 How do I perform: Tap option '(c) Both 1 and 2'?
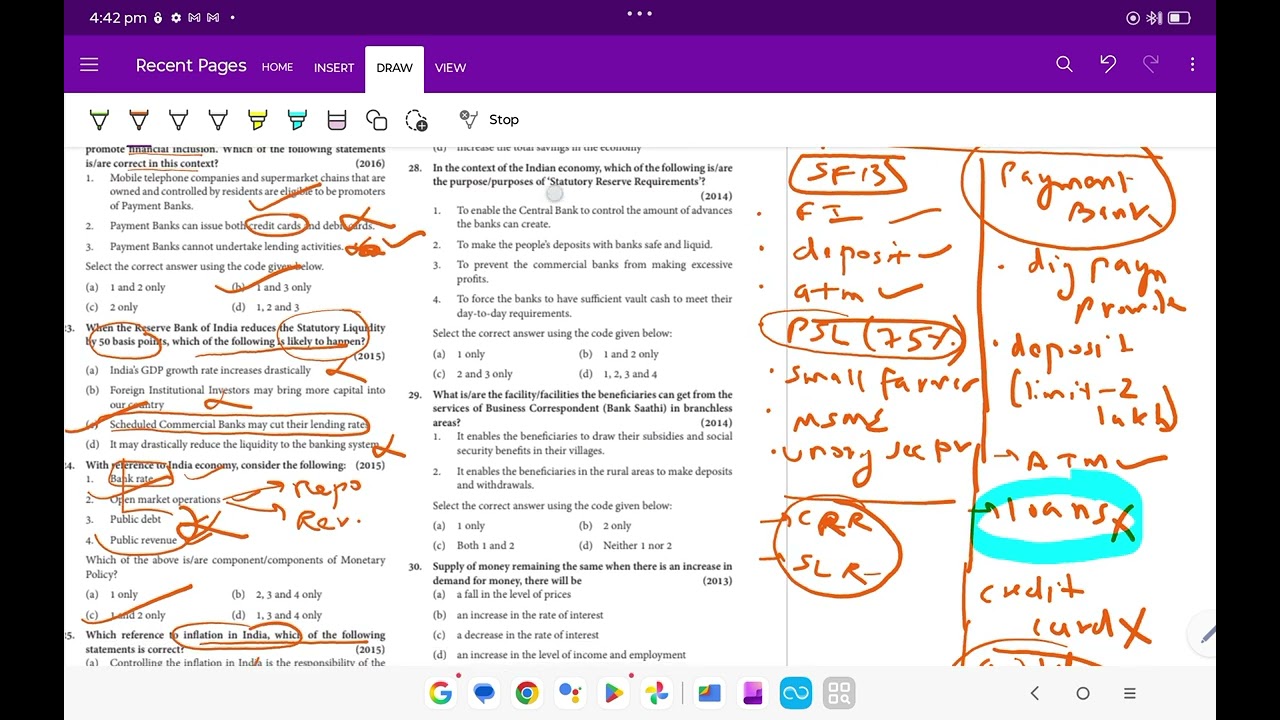coord(473,545)
